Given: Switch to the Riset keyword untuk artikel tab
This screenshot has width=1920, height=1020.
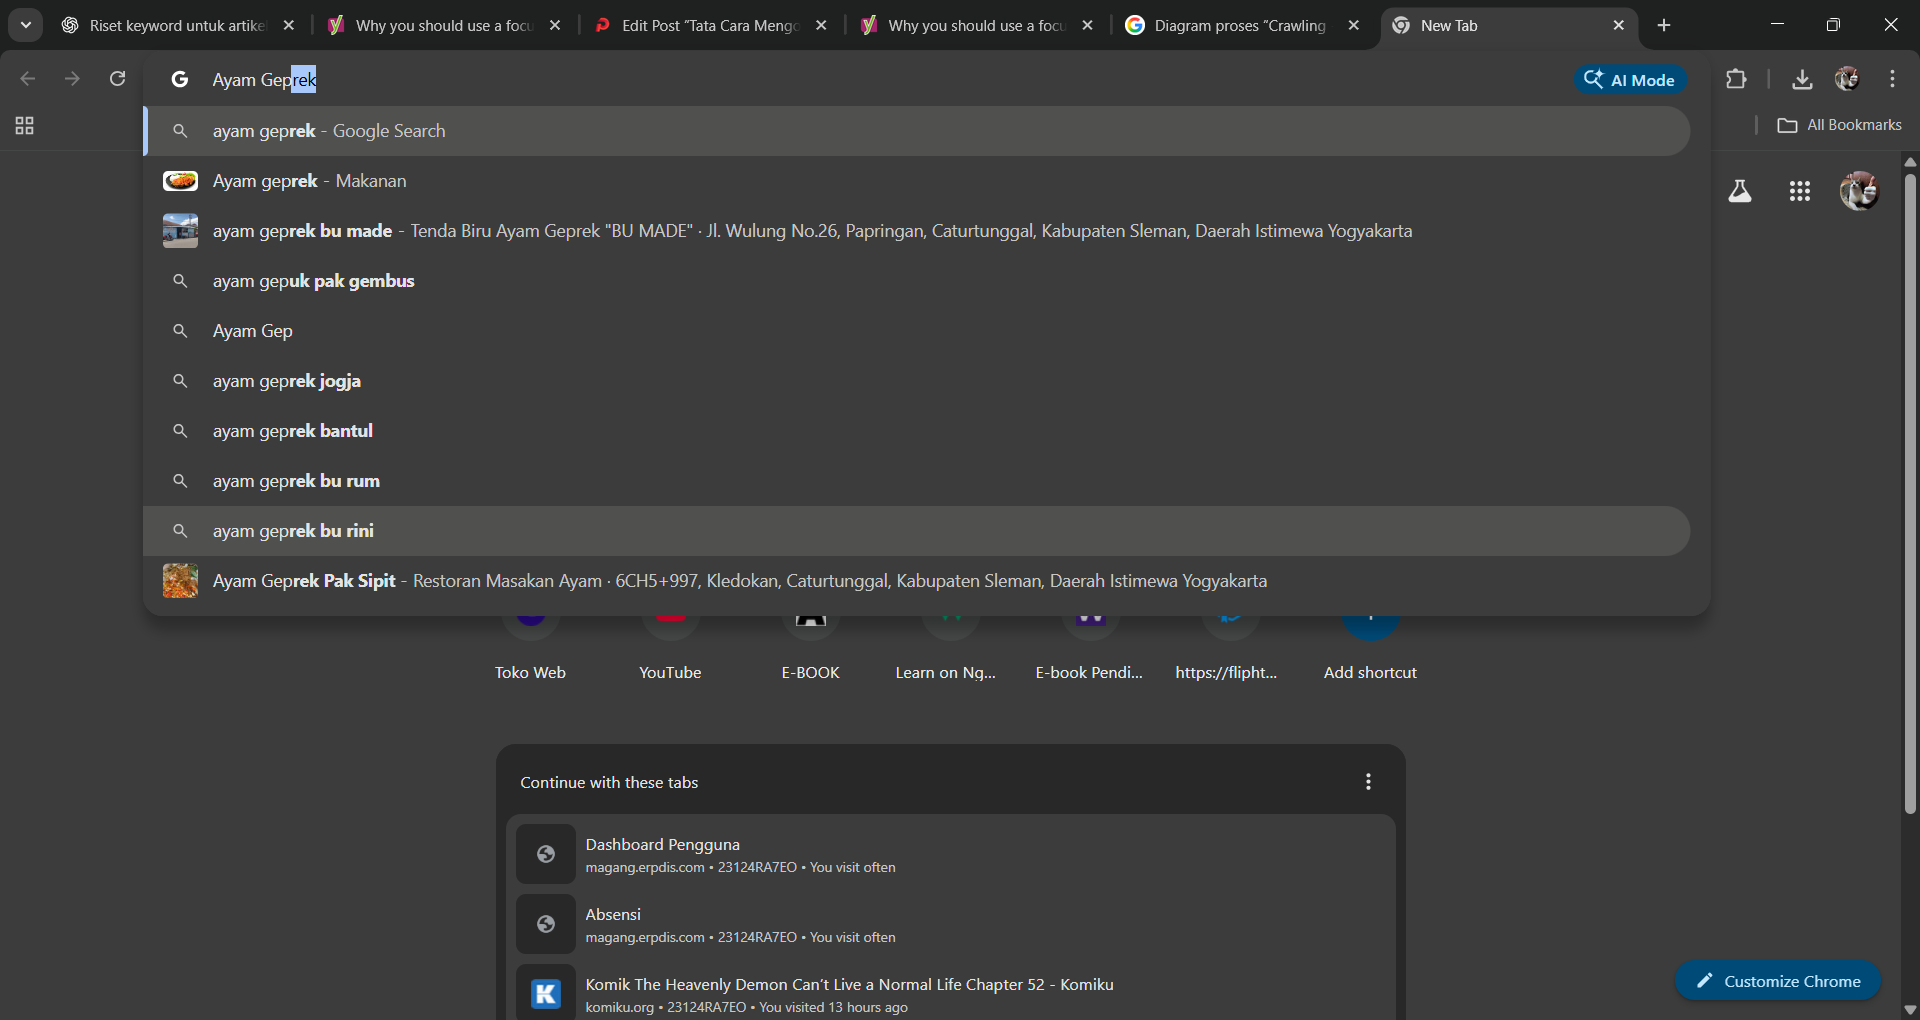Looking at the screenshot, I should pos(178,26).
